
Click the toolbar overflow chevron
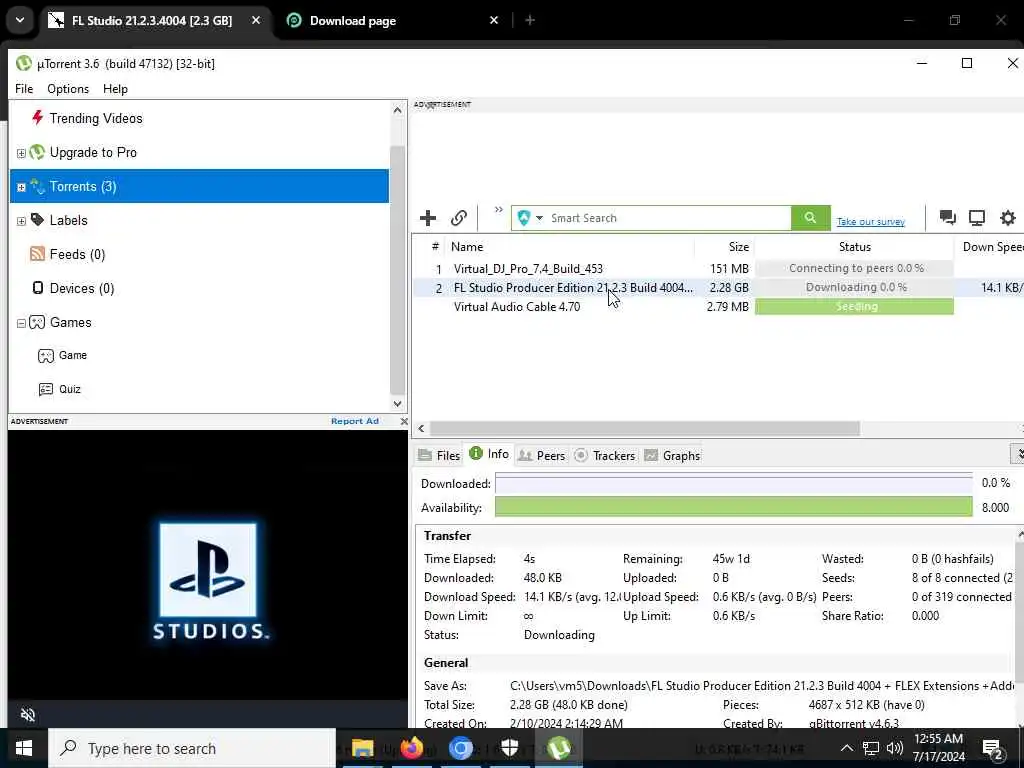click(x=499, y=210)
